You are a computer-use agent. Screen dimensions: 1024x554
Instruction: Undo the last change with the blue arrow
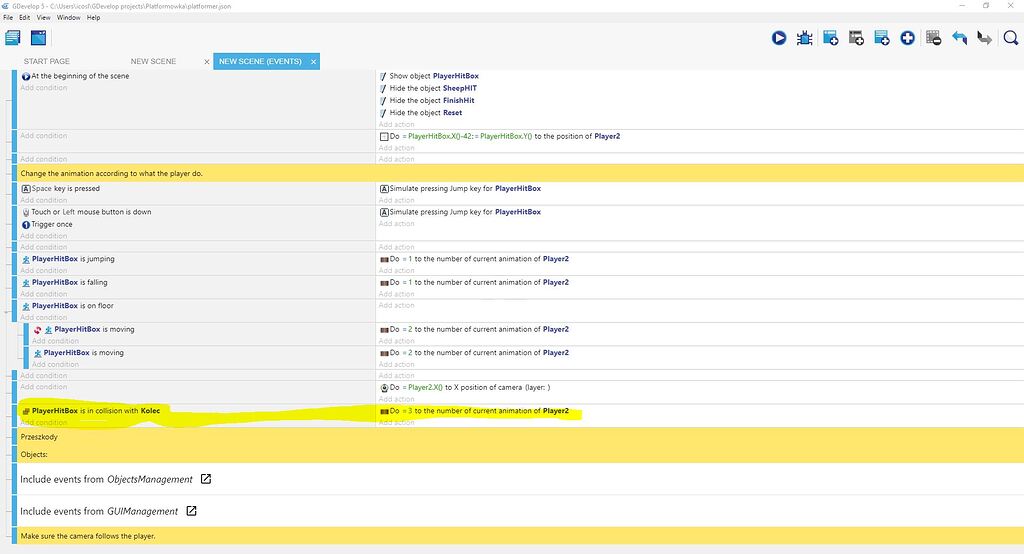(x=959, y=38)
